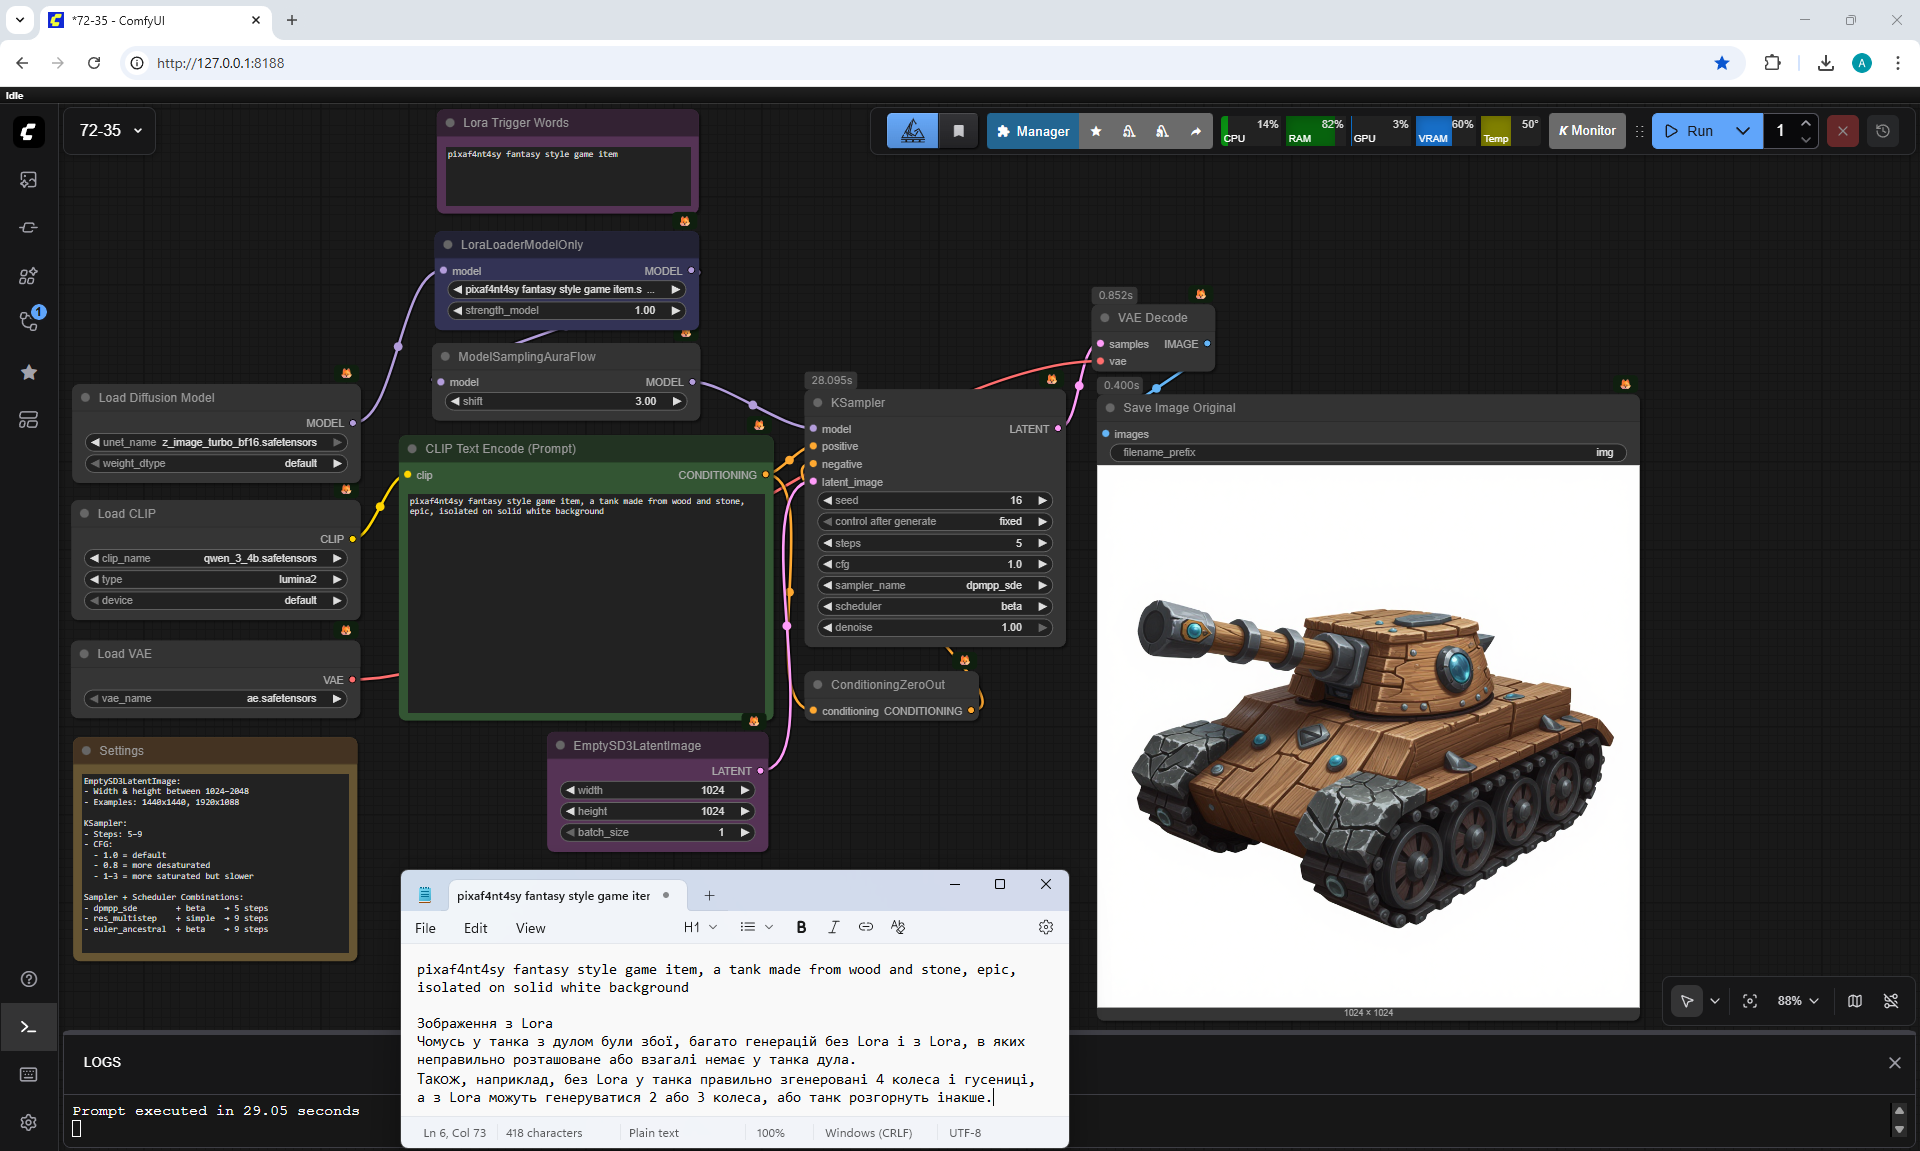This screenshot has width=1920, height=1151.
Task: Open the H1 heading dropdown in Notepad
Action: coord(700,927)
